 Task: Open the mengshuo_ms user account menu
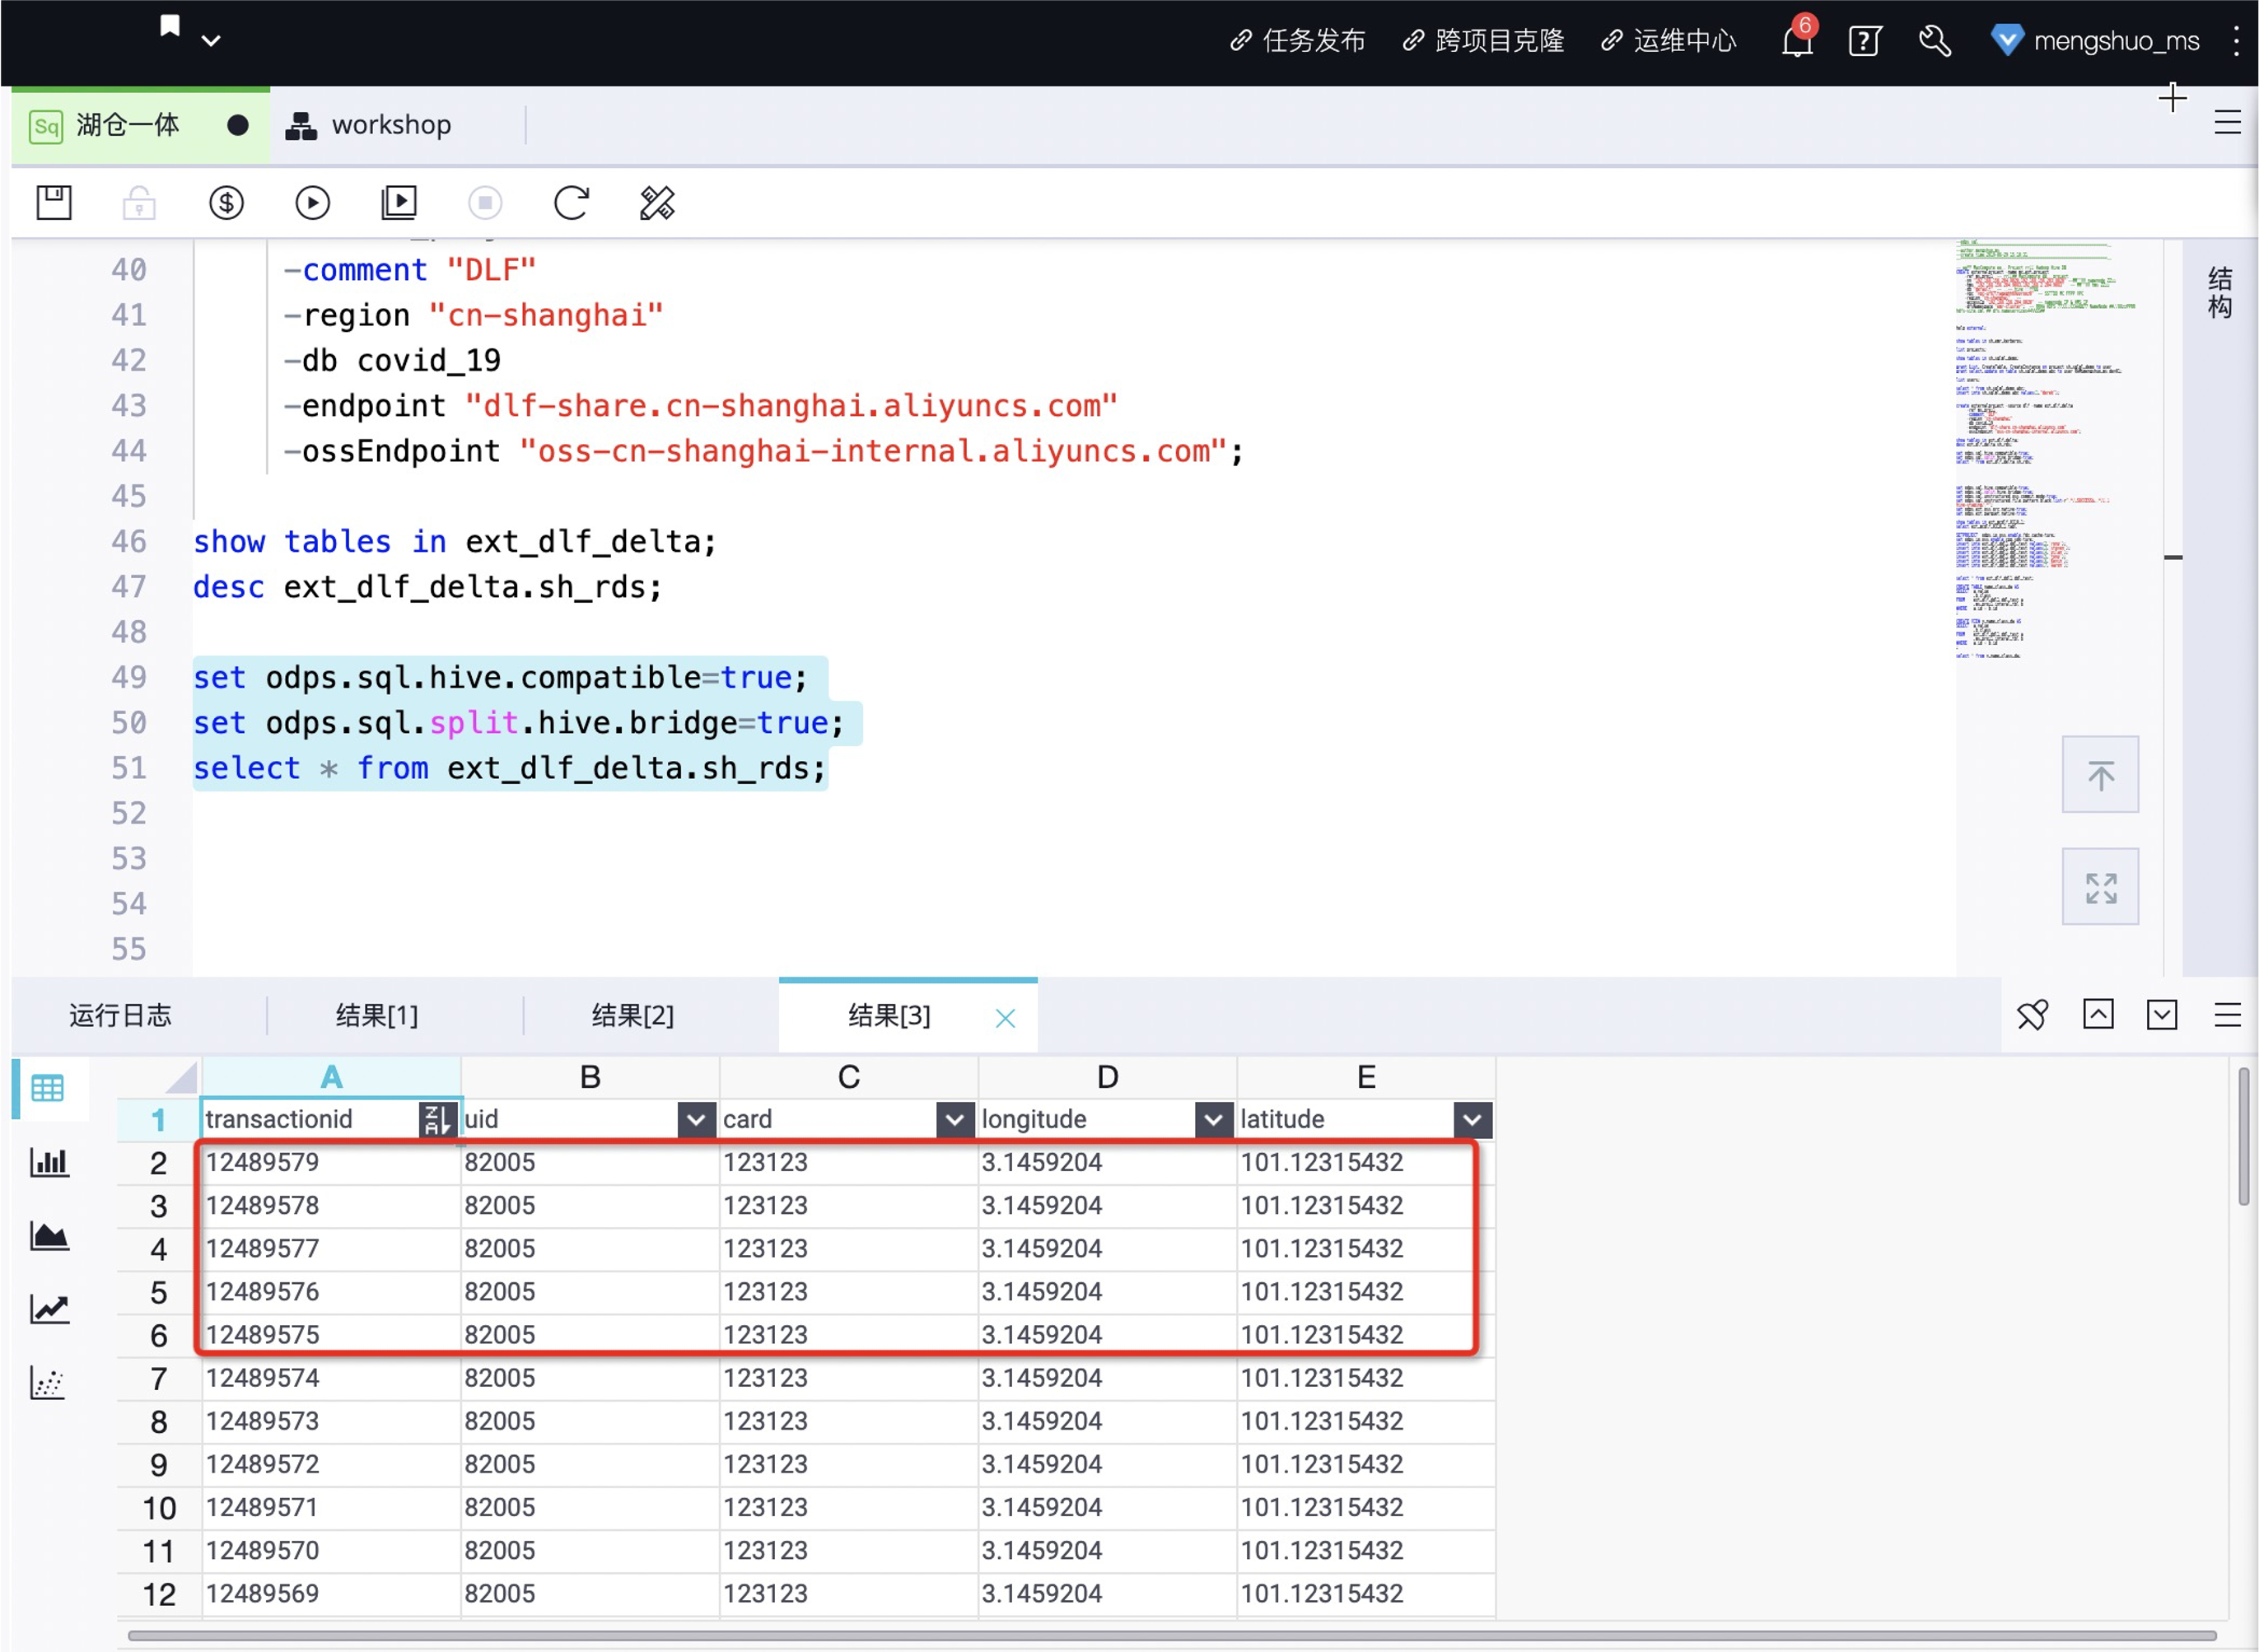tap(2094, 41)
